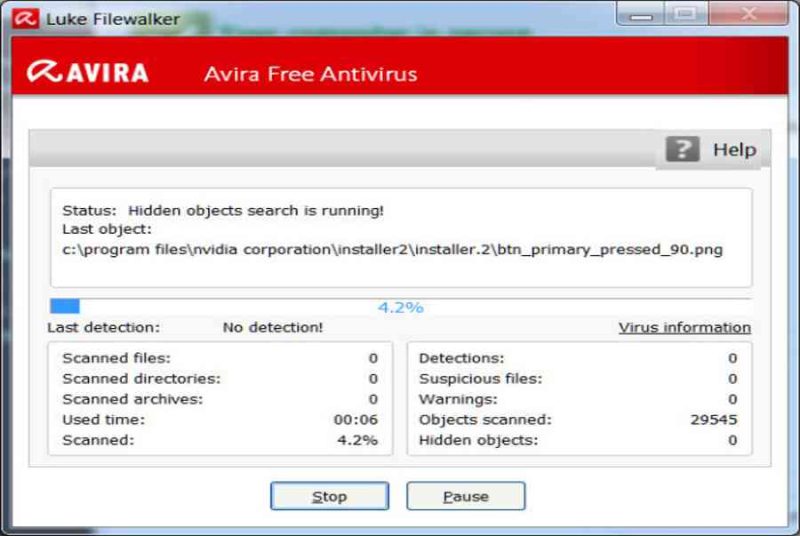Screen dimensions: 800x536
Task: Click the 'Suspicious files:' row label
Action: coord(481,378)
